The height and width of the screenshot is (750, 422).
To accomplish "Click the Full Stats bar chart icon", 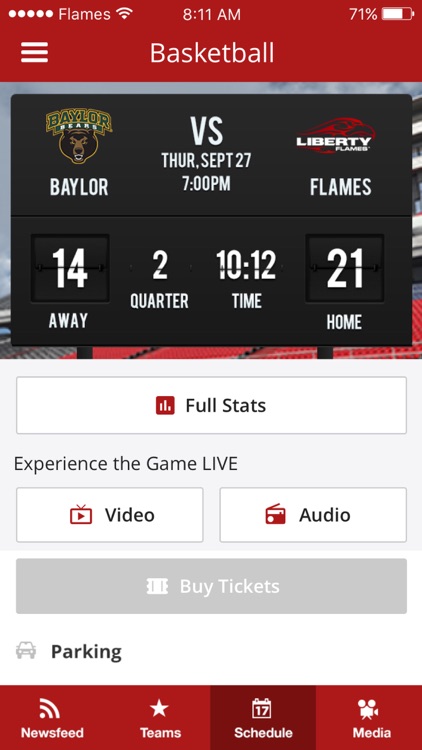I will tap(165, 406).
